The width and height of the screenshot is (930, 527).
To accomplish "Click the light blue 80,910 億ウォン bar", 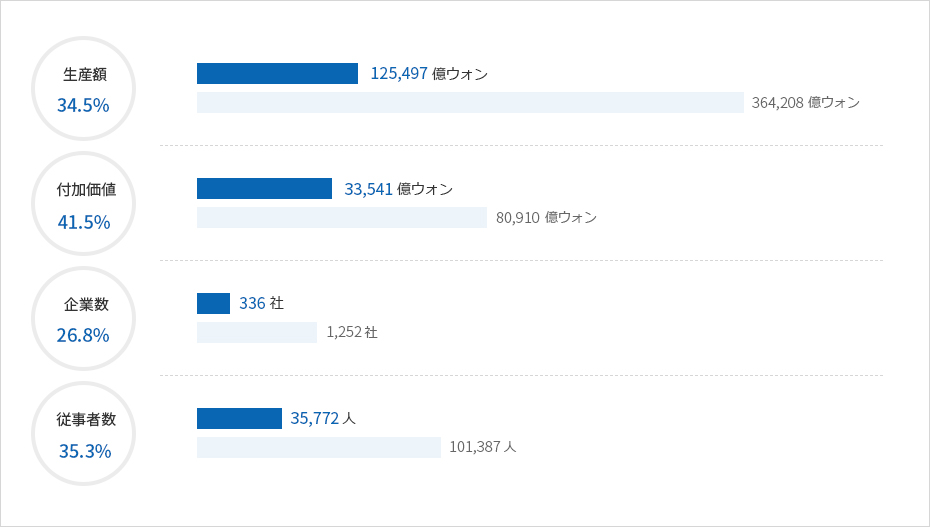I will pyautogui.click(x=342, y=218).
